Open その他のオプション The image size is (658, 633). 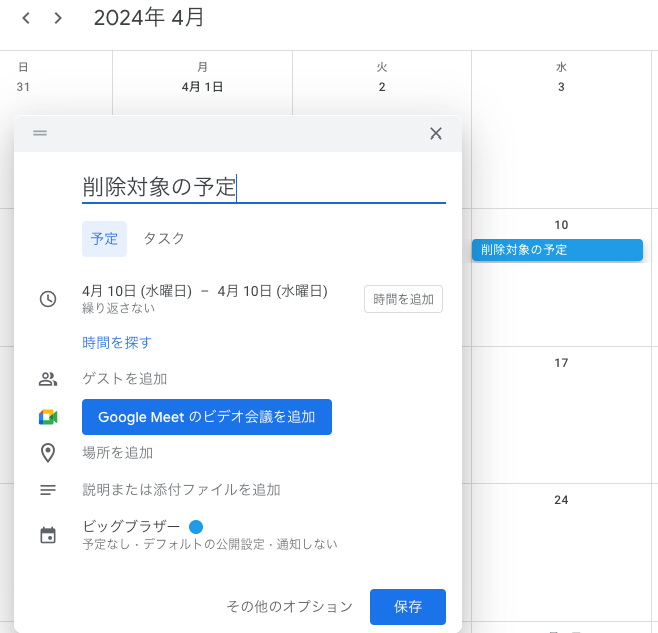(x=289, y=607)
